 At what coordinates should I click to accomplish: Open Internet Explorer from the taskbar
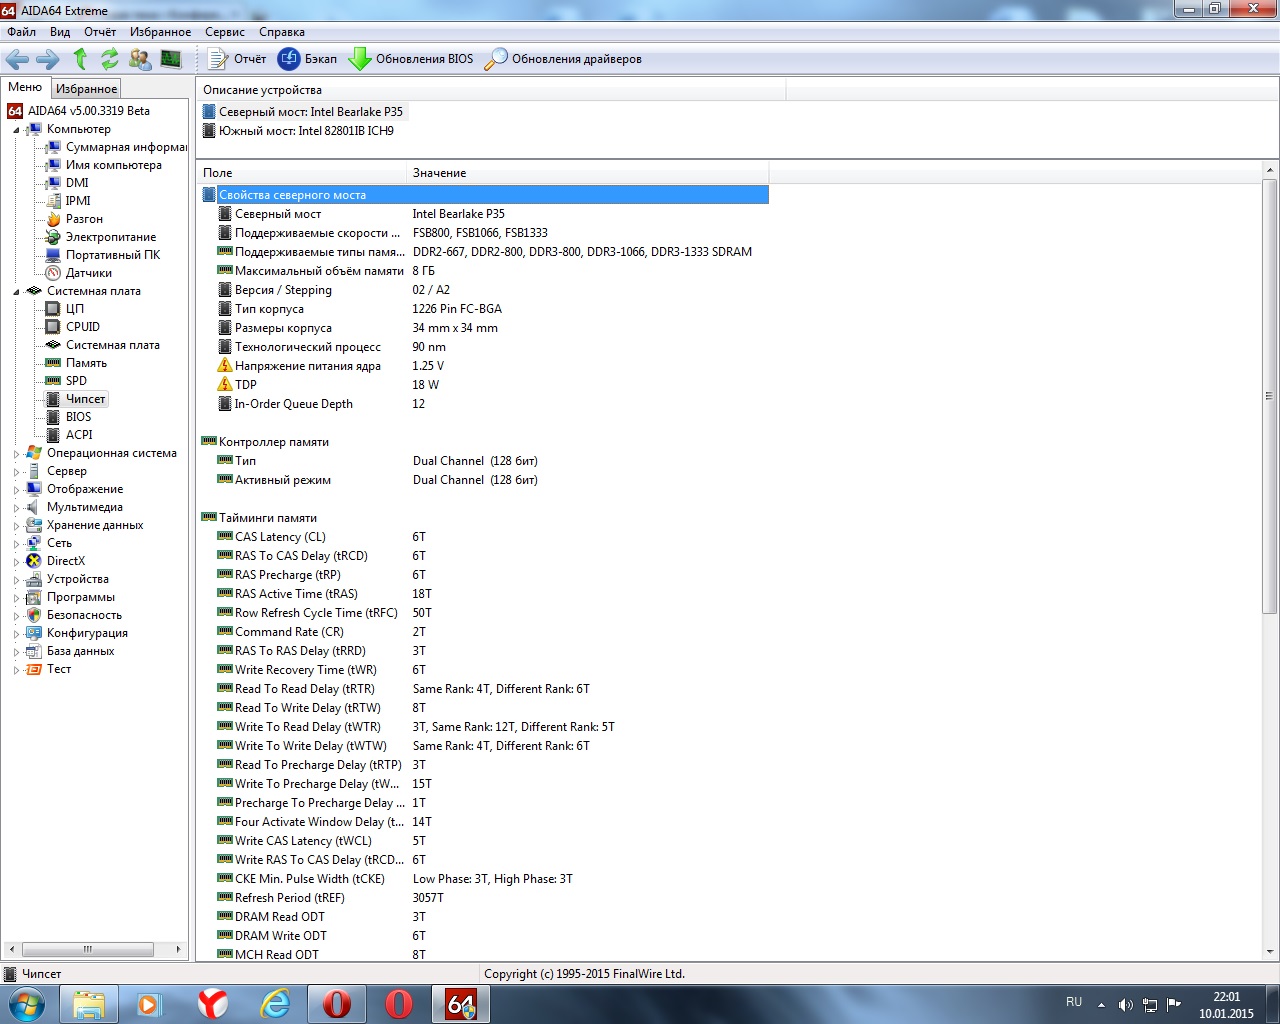[275, 1003]
